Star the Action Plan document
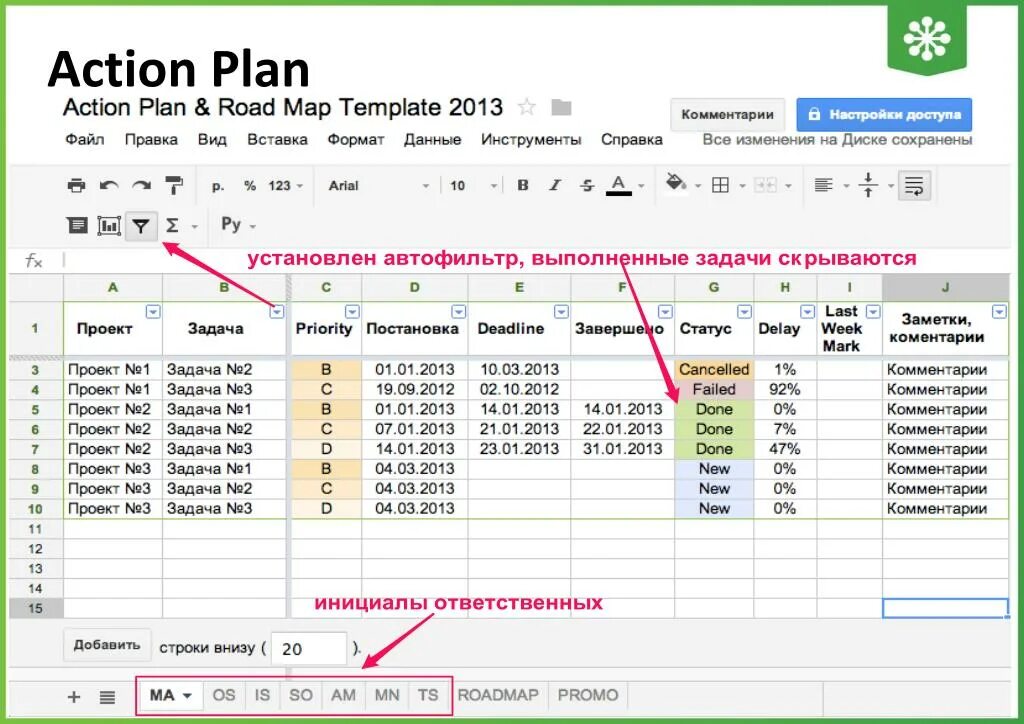Viewport: 1024px width, 724px height. click(526, 107)
